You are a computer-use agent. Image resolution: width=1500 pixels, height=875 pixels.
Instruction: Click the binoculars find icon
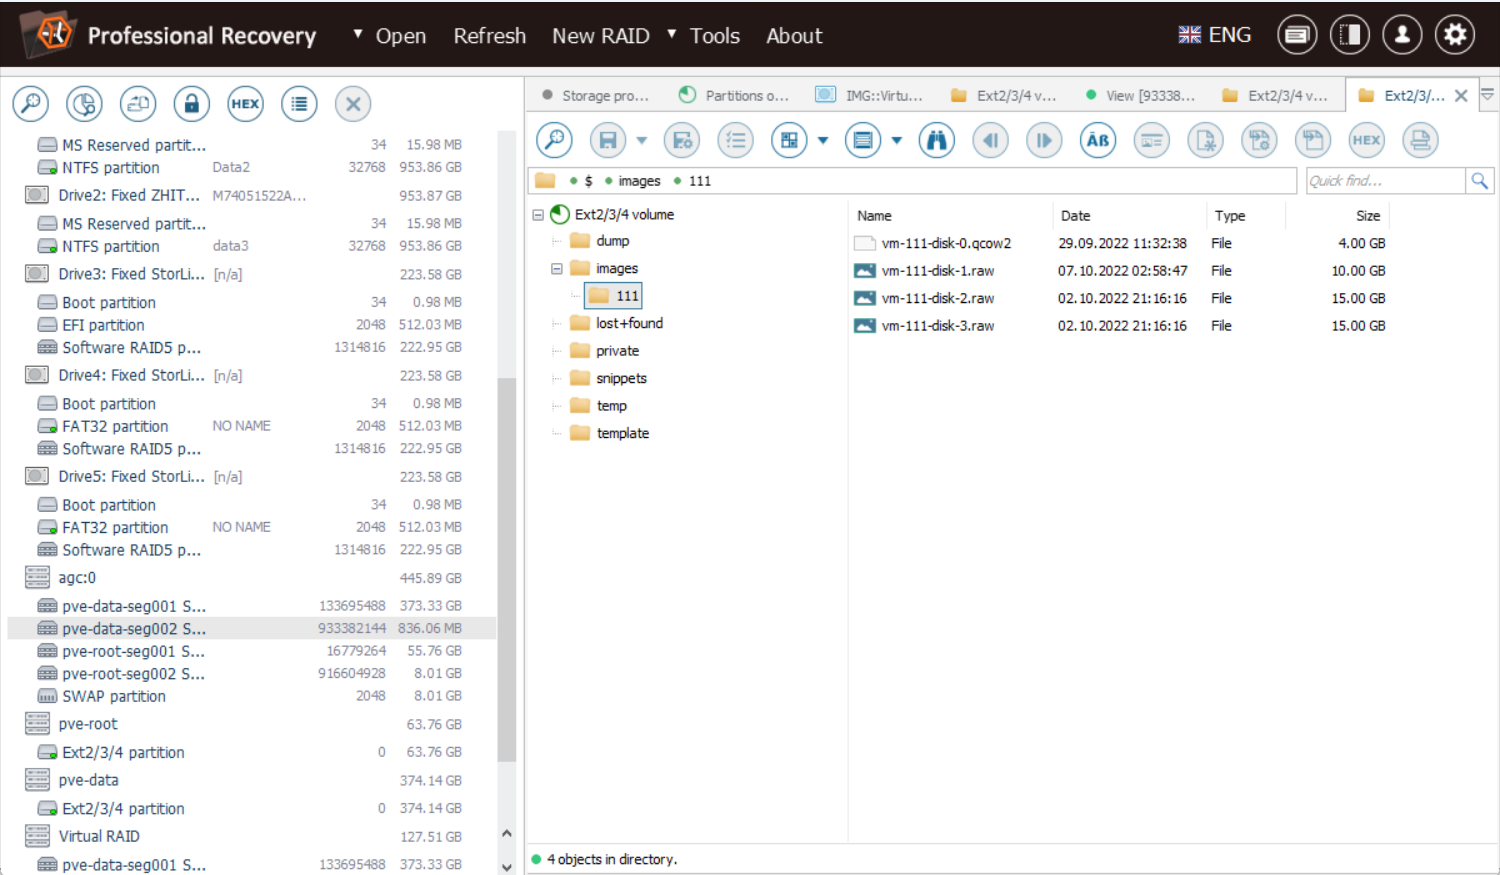point(936,140)
